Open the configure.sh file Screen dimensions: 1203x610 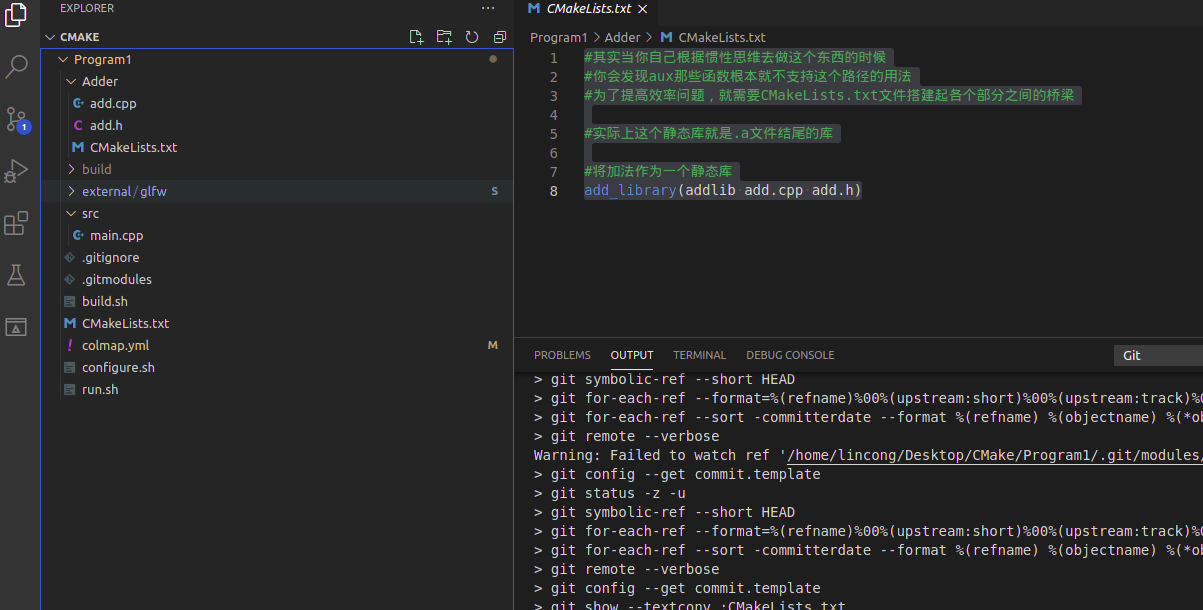click(118, 367)
